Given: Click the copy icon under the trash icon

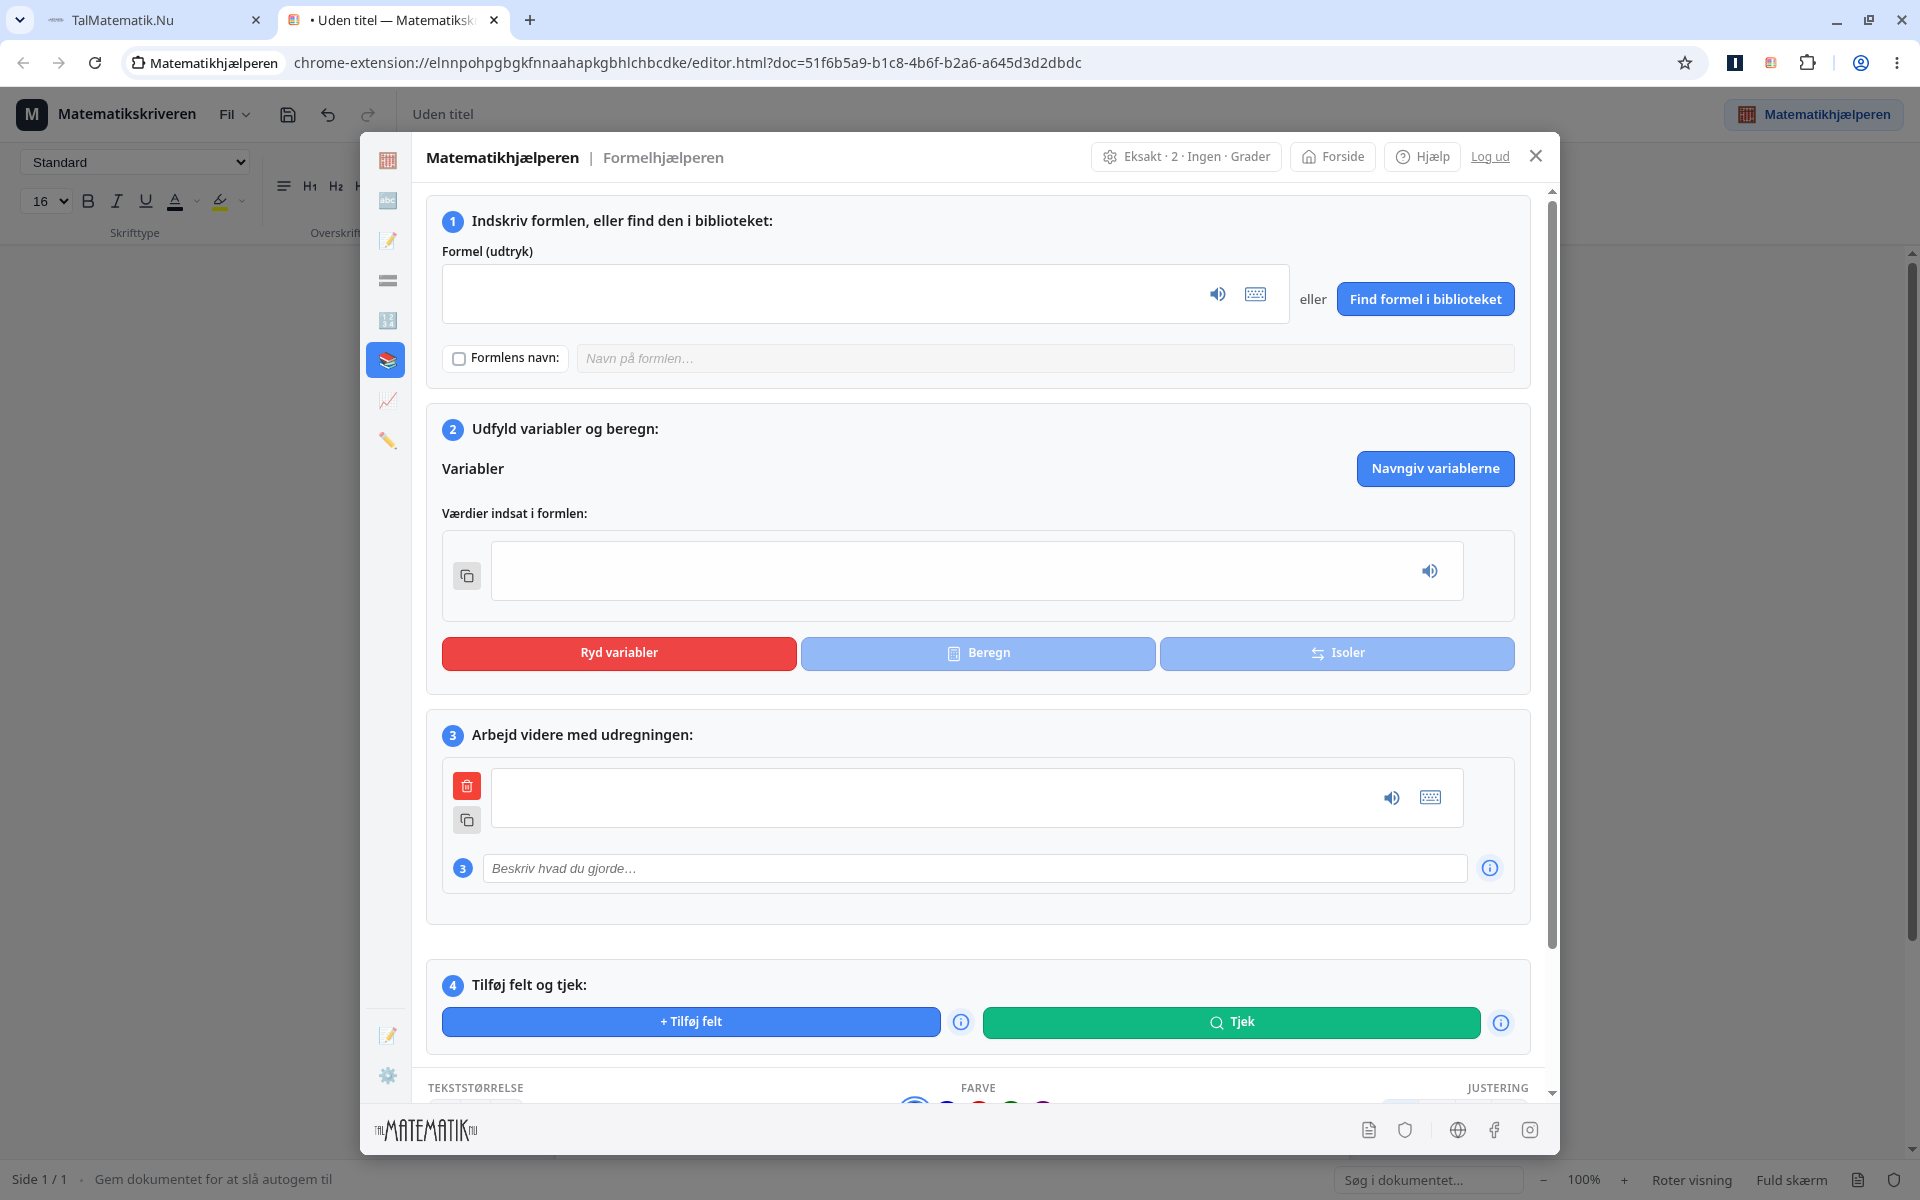Looking at the screenshot, I should (x=467, y=820).
